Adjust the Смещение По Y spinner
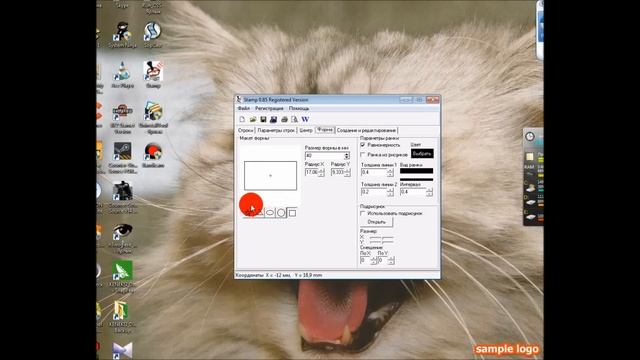Screen dimensions: 640x360 tap(391, 260)
